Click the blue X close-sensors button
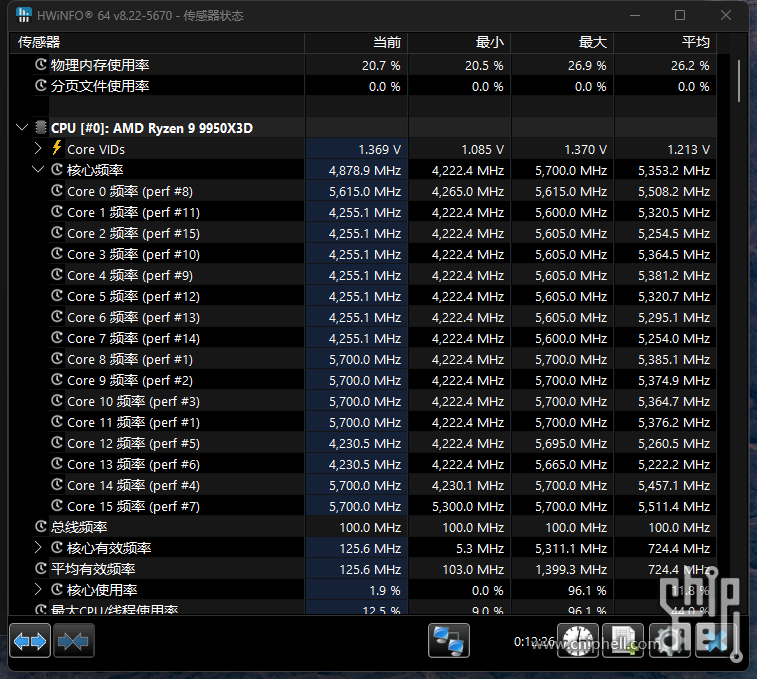Image resolution: width=757 pixels, height=679 pixels. (715, 641)
